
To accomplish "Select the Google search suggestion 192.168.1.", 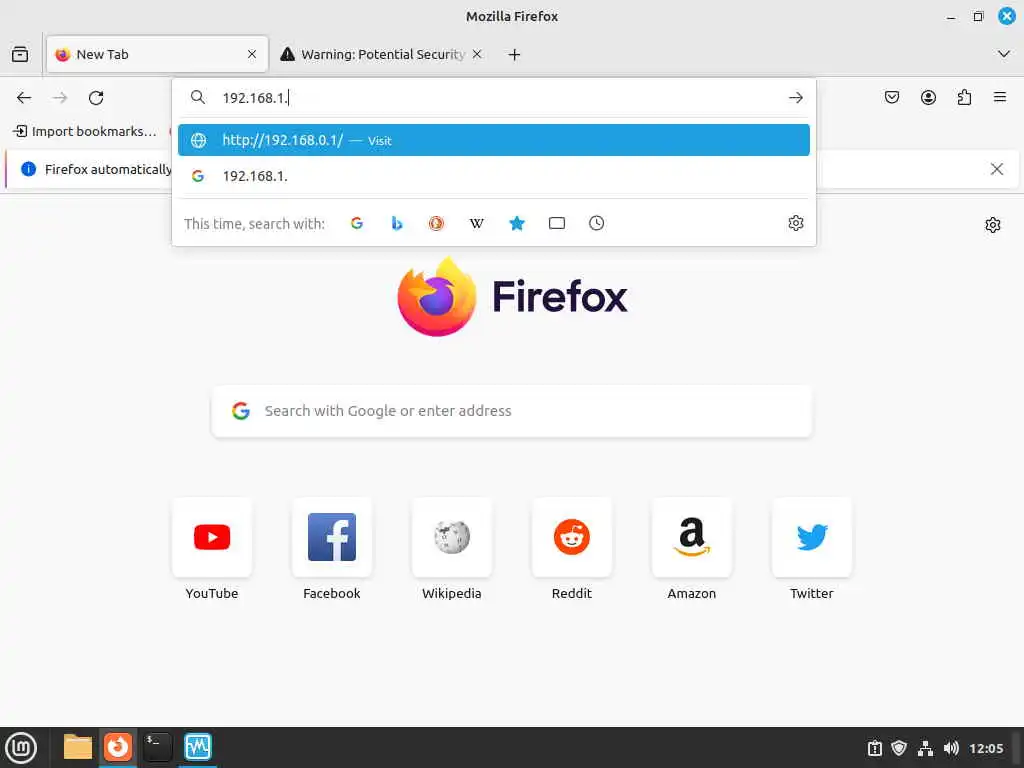I will coord(494,176).
